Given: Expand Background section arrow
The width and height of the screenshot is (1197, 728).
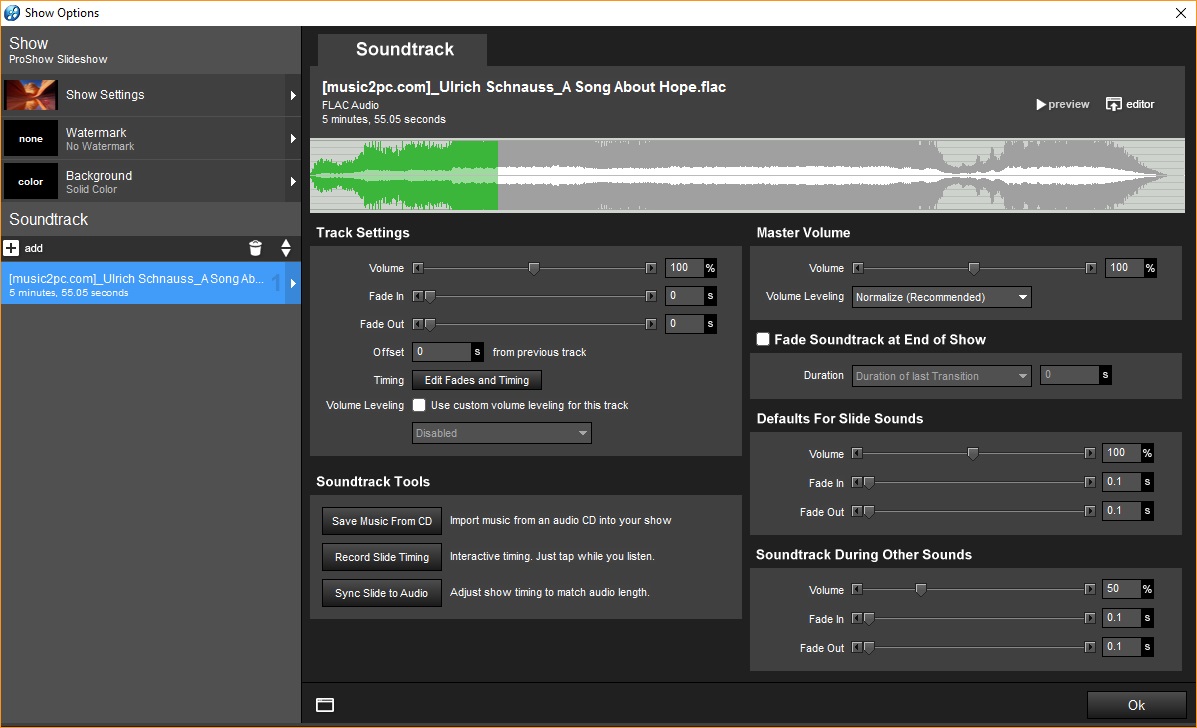Looking at the screenshot, I should pyautogui.click(x=292, y=182).
